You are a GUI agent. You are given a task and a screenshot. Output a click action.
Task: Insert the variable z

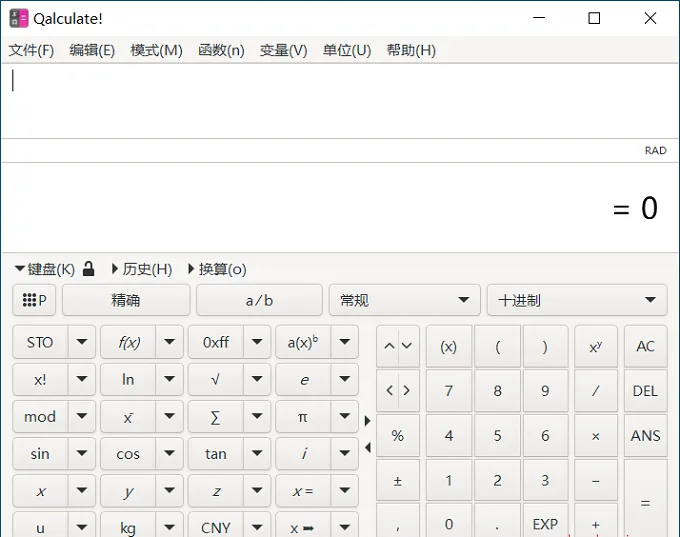point(216,491)
